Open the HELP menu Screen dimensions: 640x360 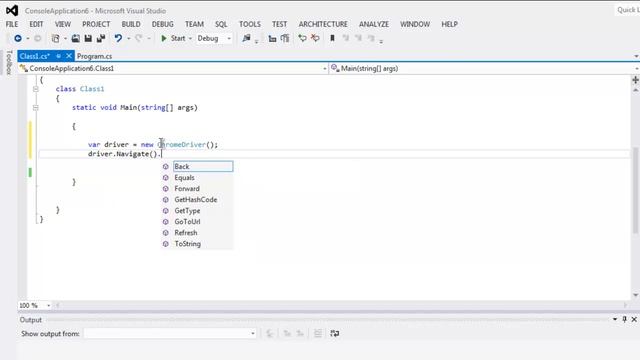[449, 24]
